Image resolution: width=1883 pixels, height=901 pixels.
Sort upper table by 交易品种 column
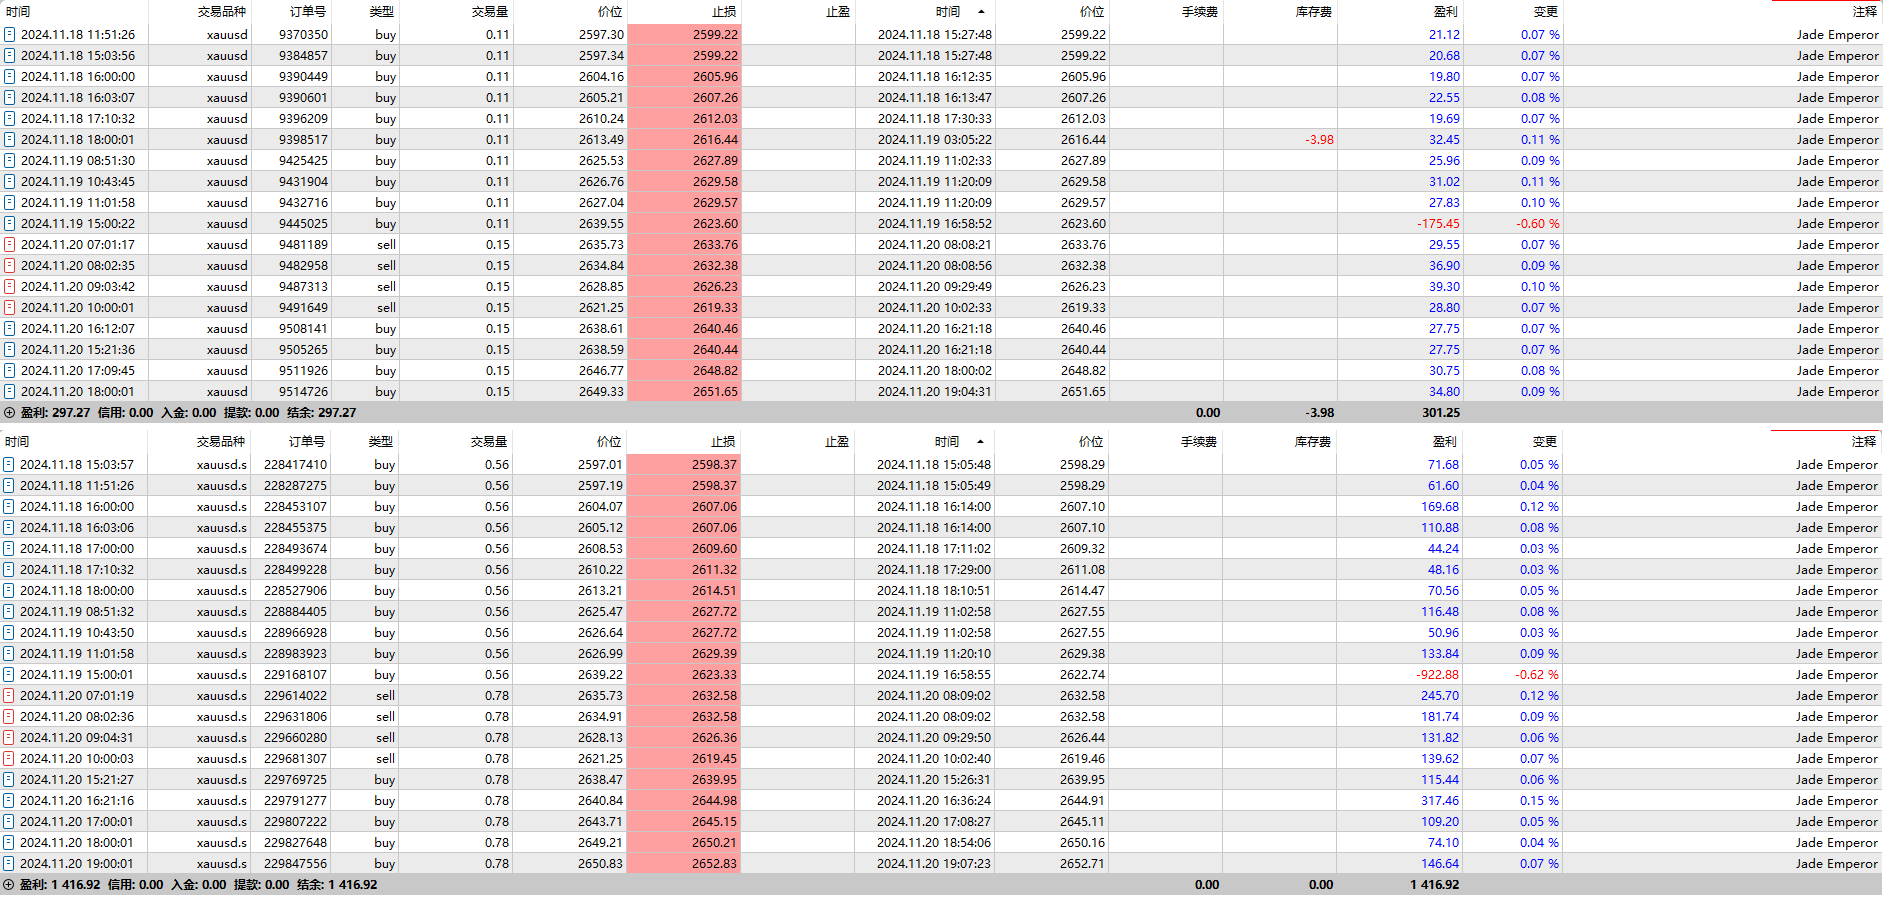coord(222,12)
